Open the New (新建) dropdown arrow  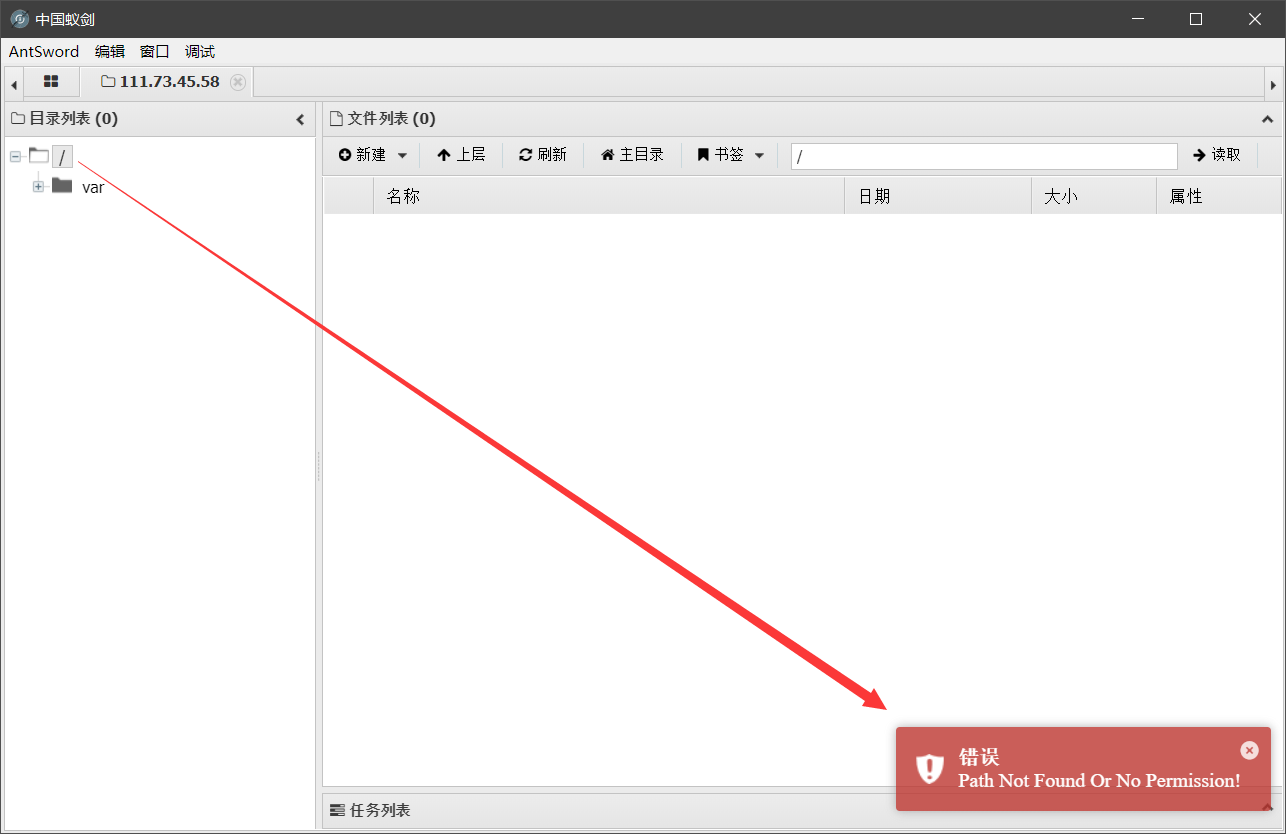click(402, 155)
